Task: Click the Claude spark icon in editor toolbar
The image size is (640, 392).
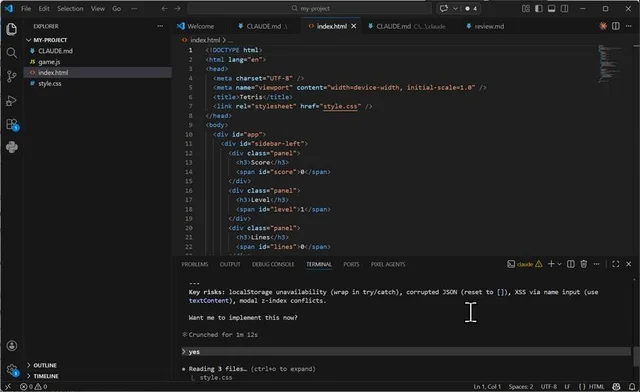Action: tap(603, 26)
